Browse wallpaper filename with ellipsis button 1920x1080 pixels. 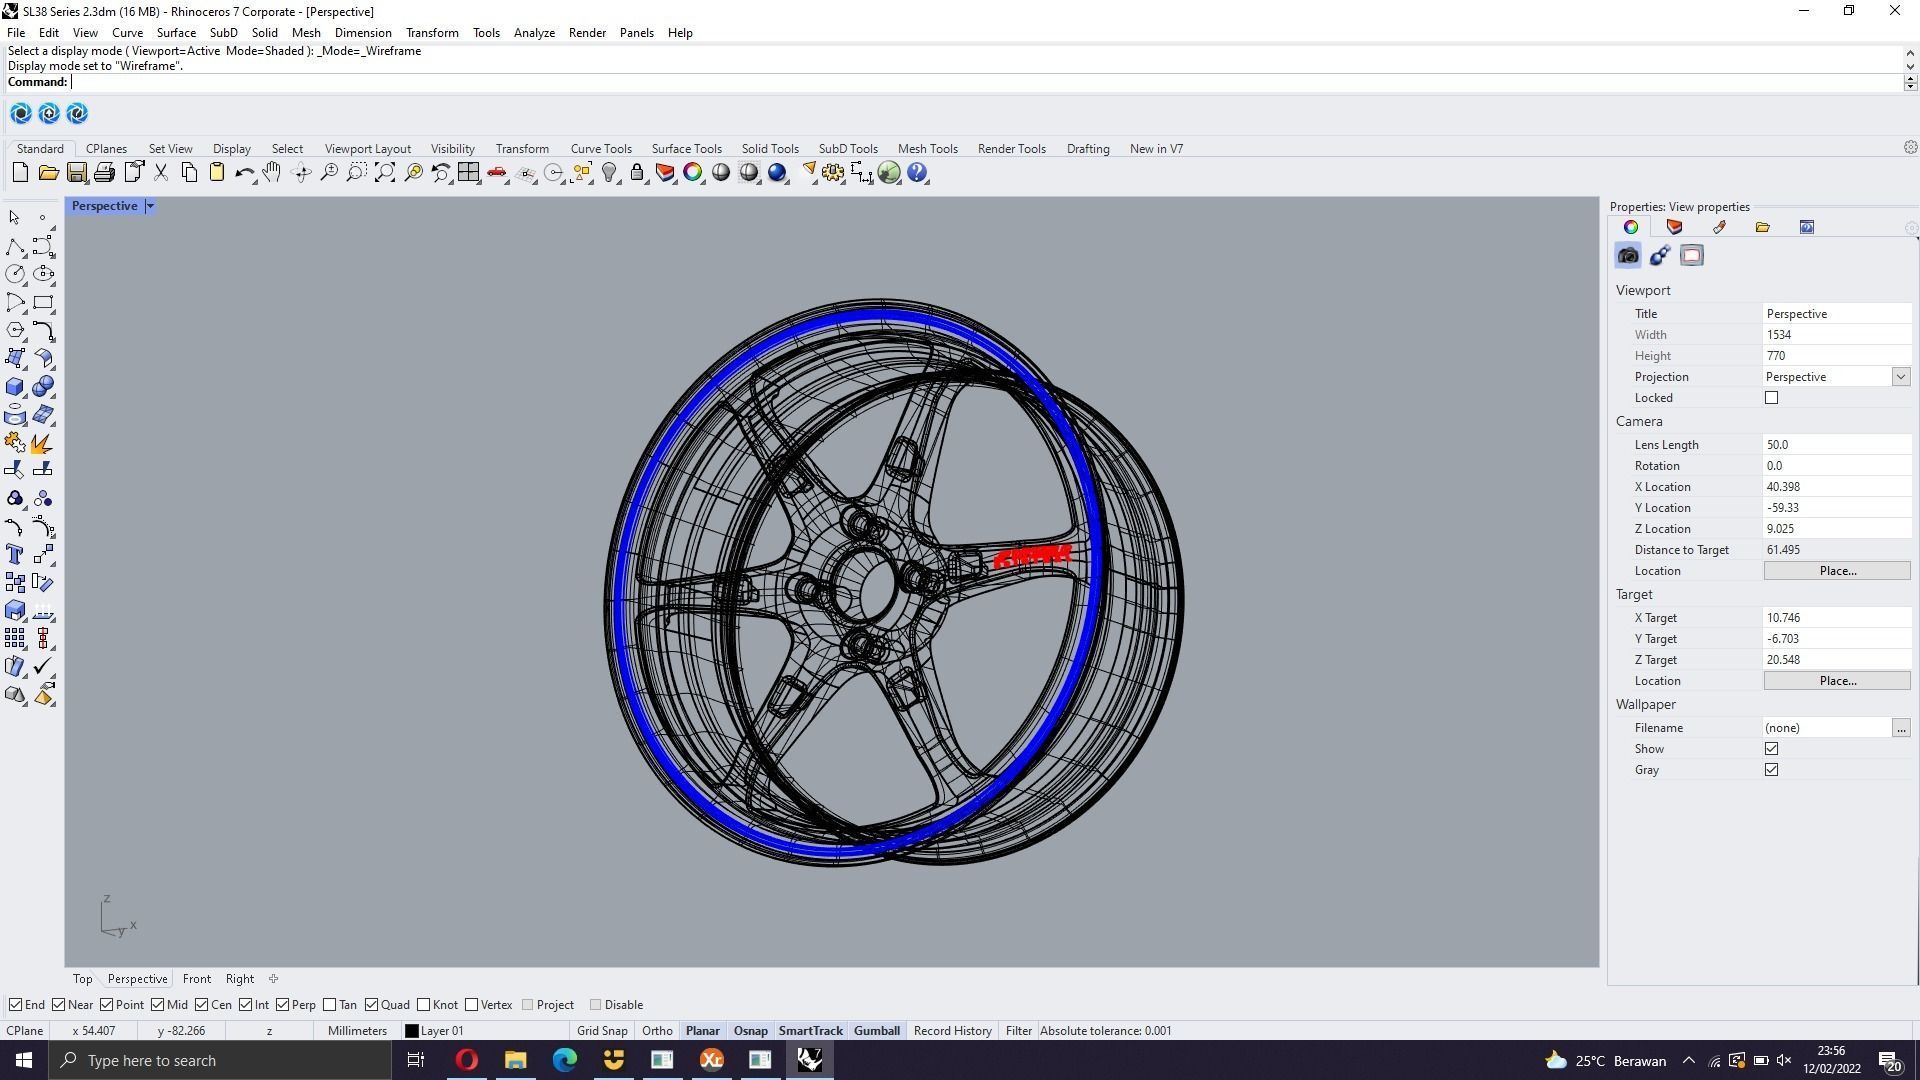(x=1900, y=728)
